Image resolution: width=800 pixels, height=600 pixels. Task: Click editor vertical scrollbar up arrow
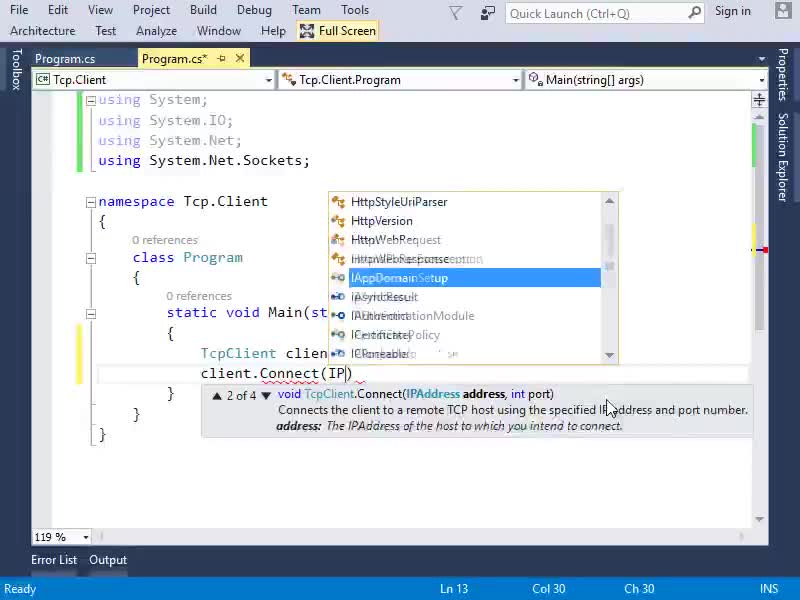click(x=759, y=117)
